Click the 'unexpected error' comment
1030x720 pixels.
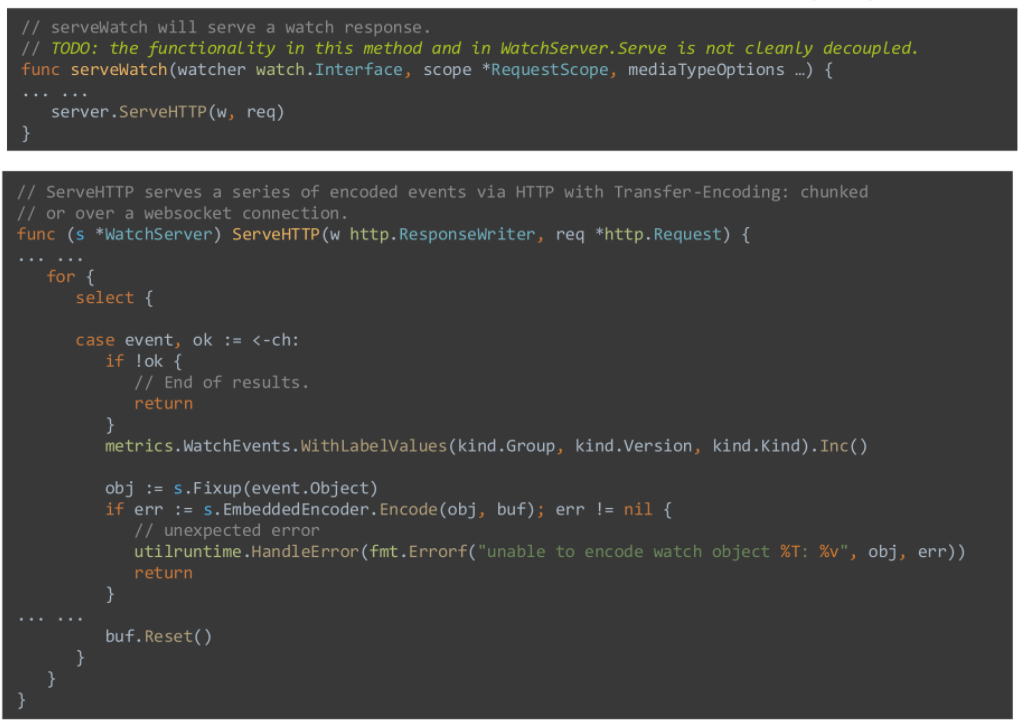[x=227, y=531]
